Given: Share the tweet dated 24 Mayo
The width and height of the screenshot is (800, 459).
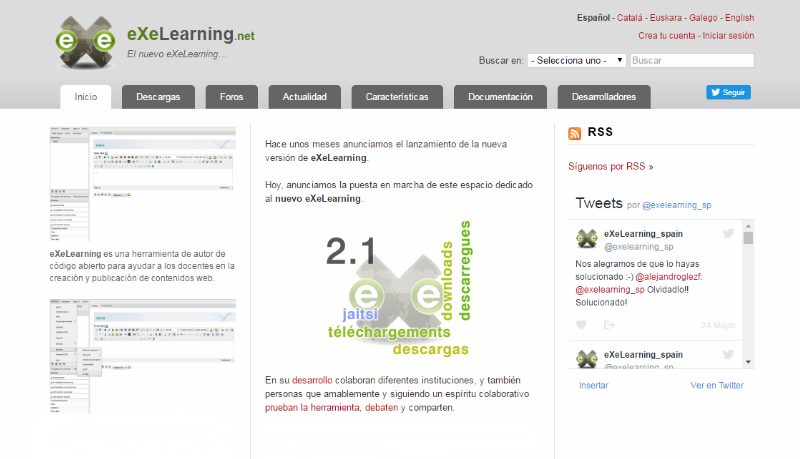Looking at the screenshot, I should pos(609,325).
